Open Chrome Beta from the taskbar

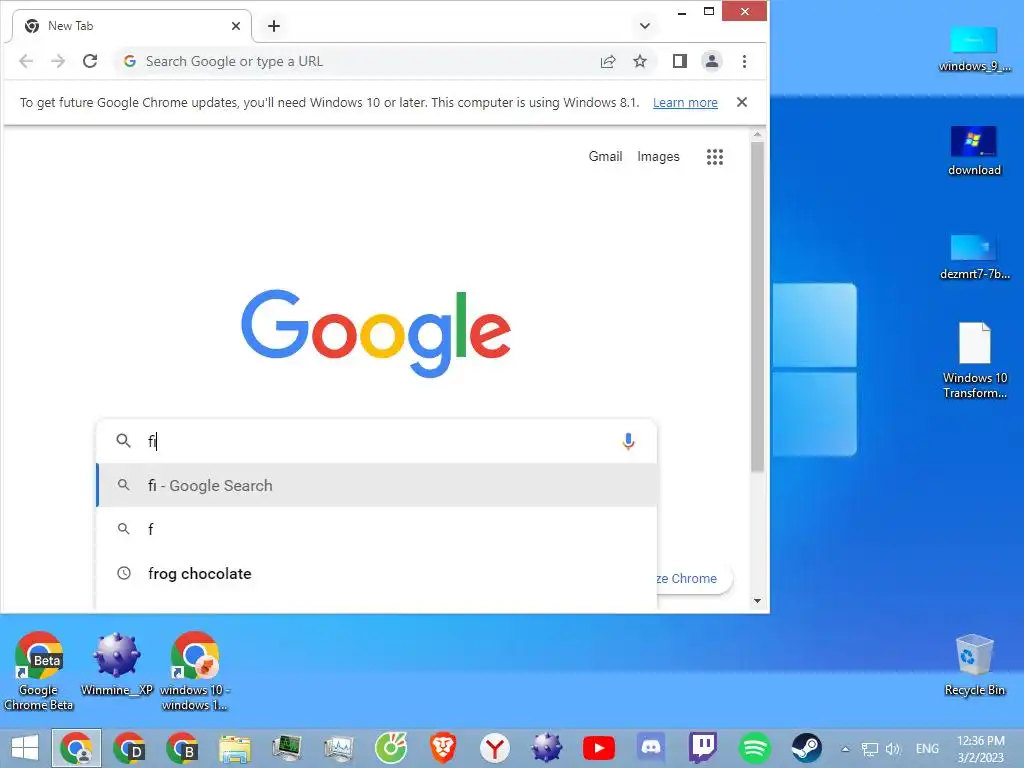[182, 748]
